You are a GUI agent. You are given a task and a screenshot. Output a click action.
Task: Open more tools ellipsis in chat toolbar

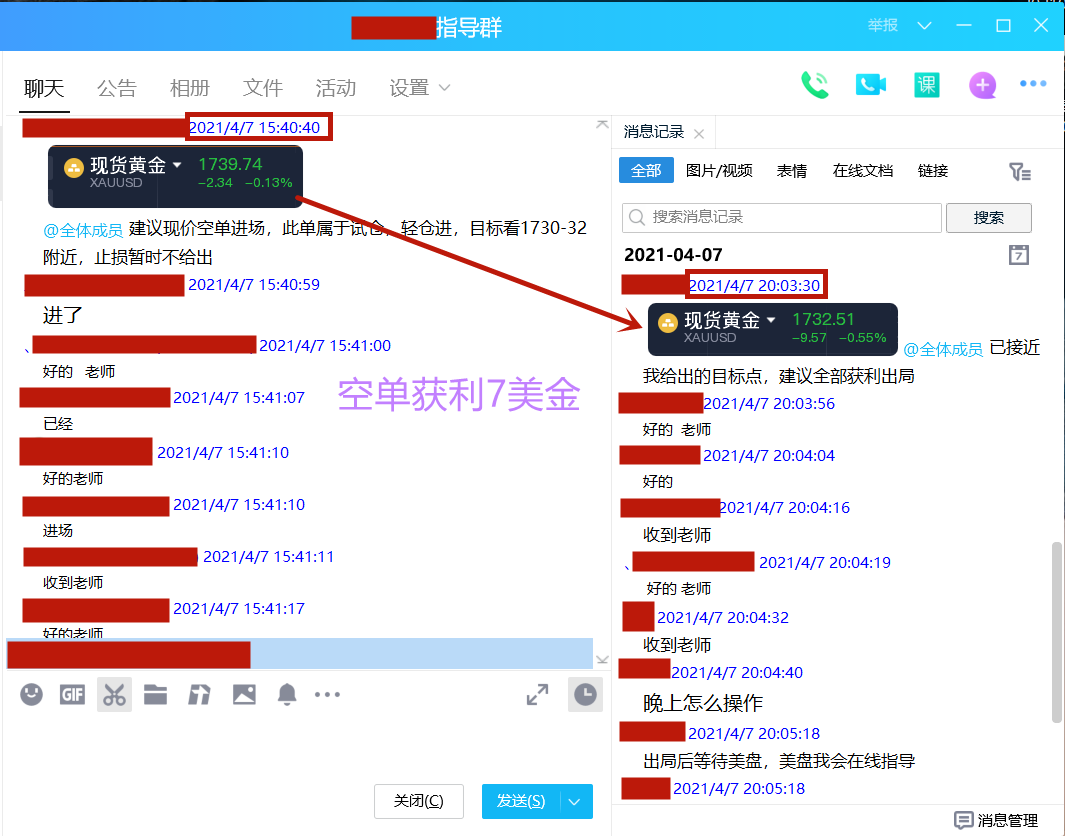[x=327, y=694]
